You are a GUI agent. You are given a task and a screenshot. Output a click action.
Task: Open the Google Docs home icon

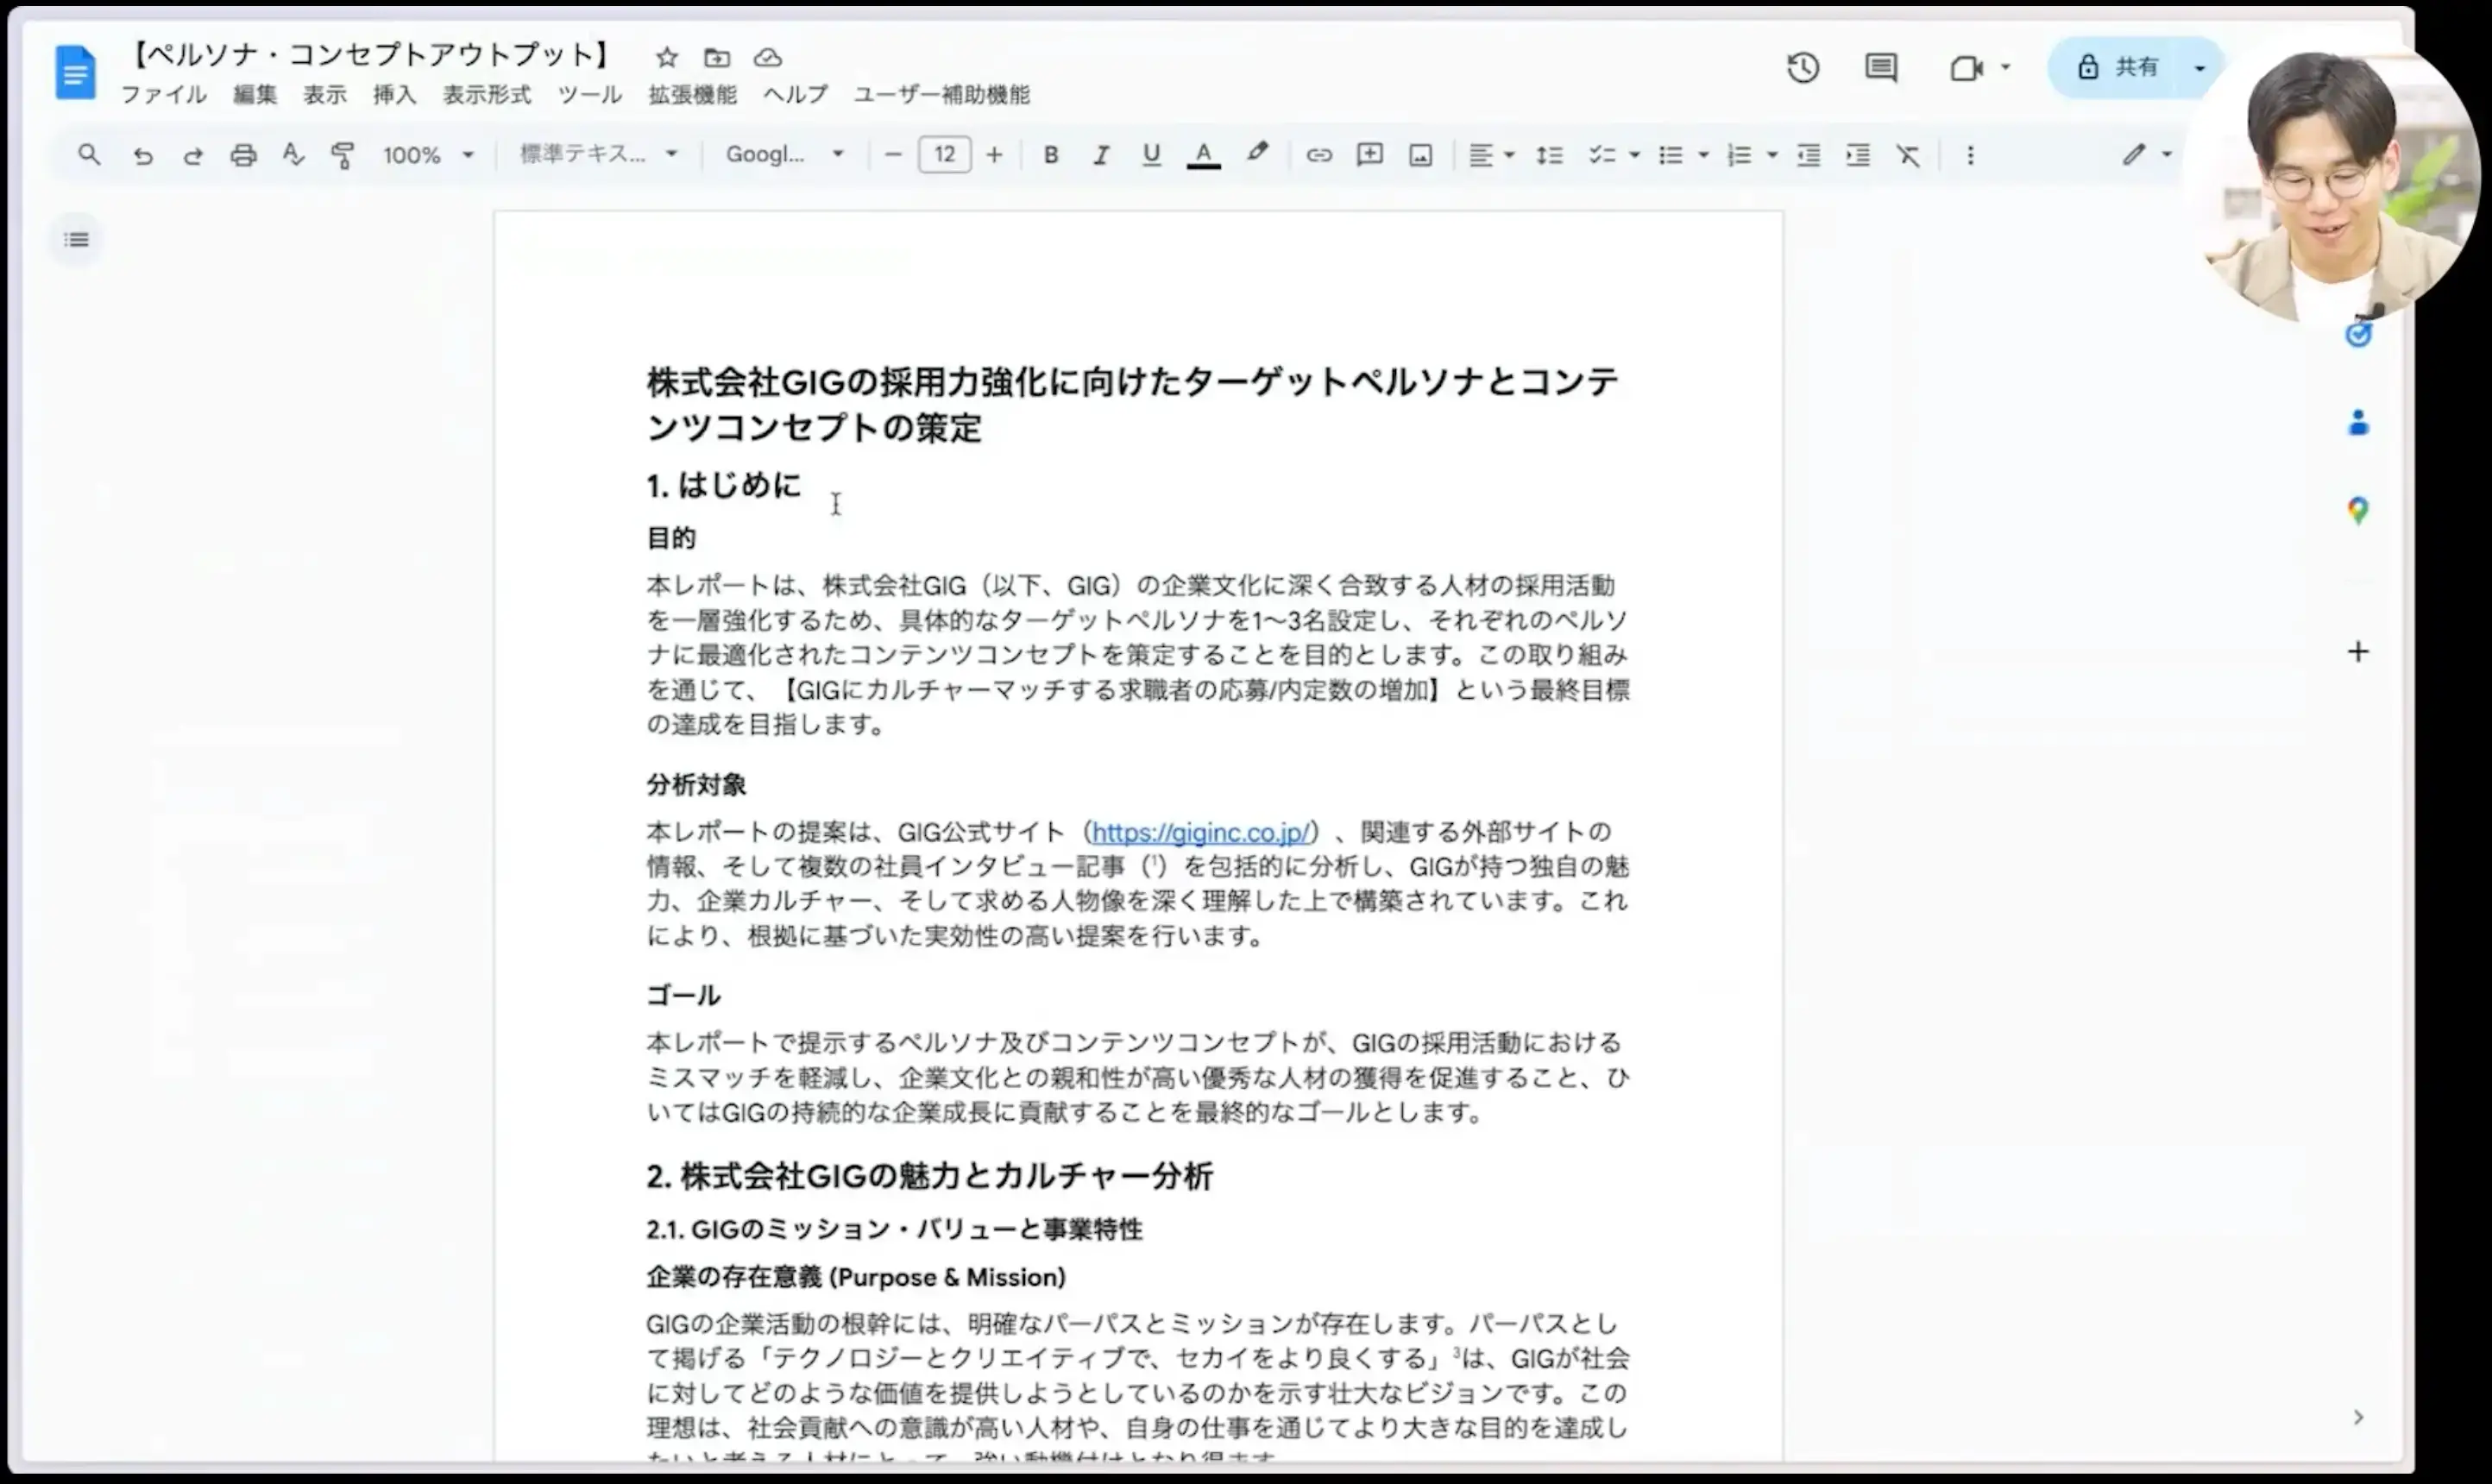click(x=75, y=72)
